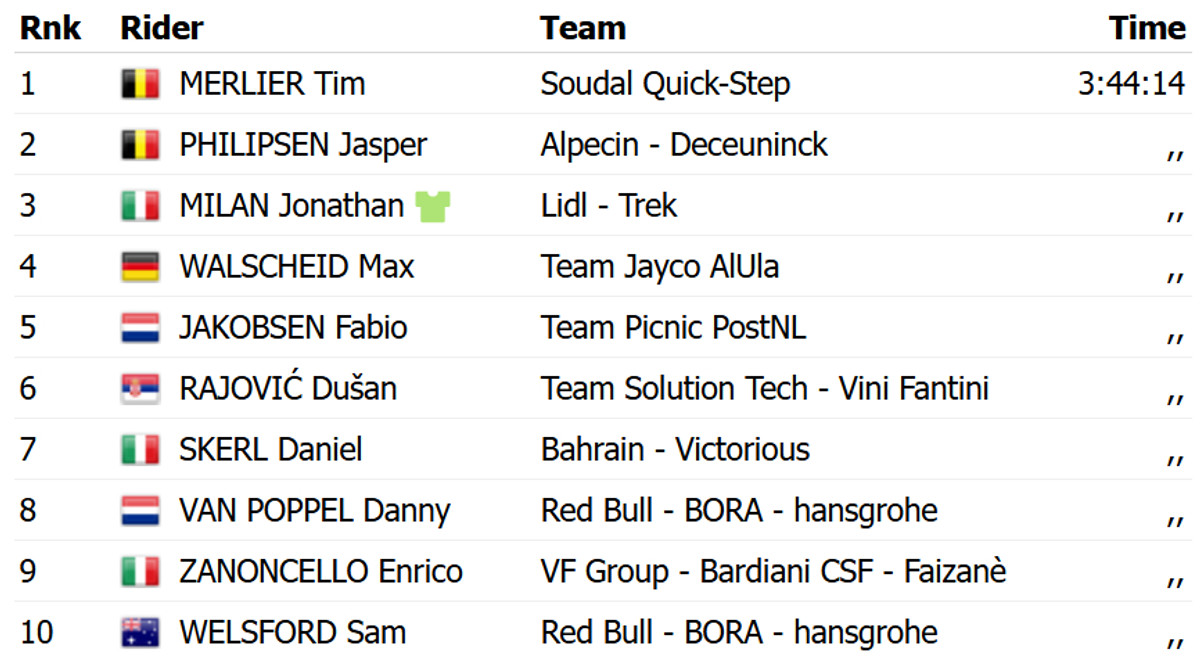This screenshot has height=661, width=1200.
Task: Select the Lidl - Trek team link
Action: pyautogui.click(x=608, y=206)
